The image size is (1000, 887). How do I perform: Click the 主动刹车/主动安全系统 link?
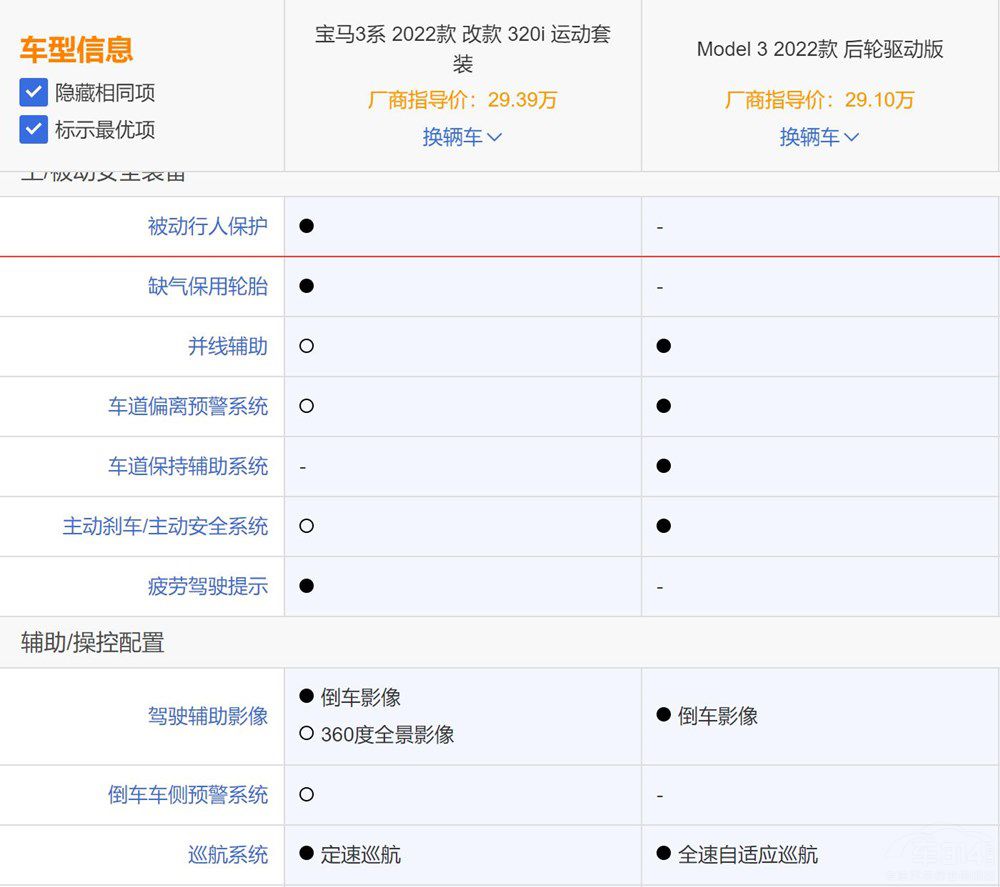point(165,526)
